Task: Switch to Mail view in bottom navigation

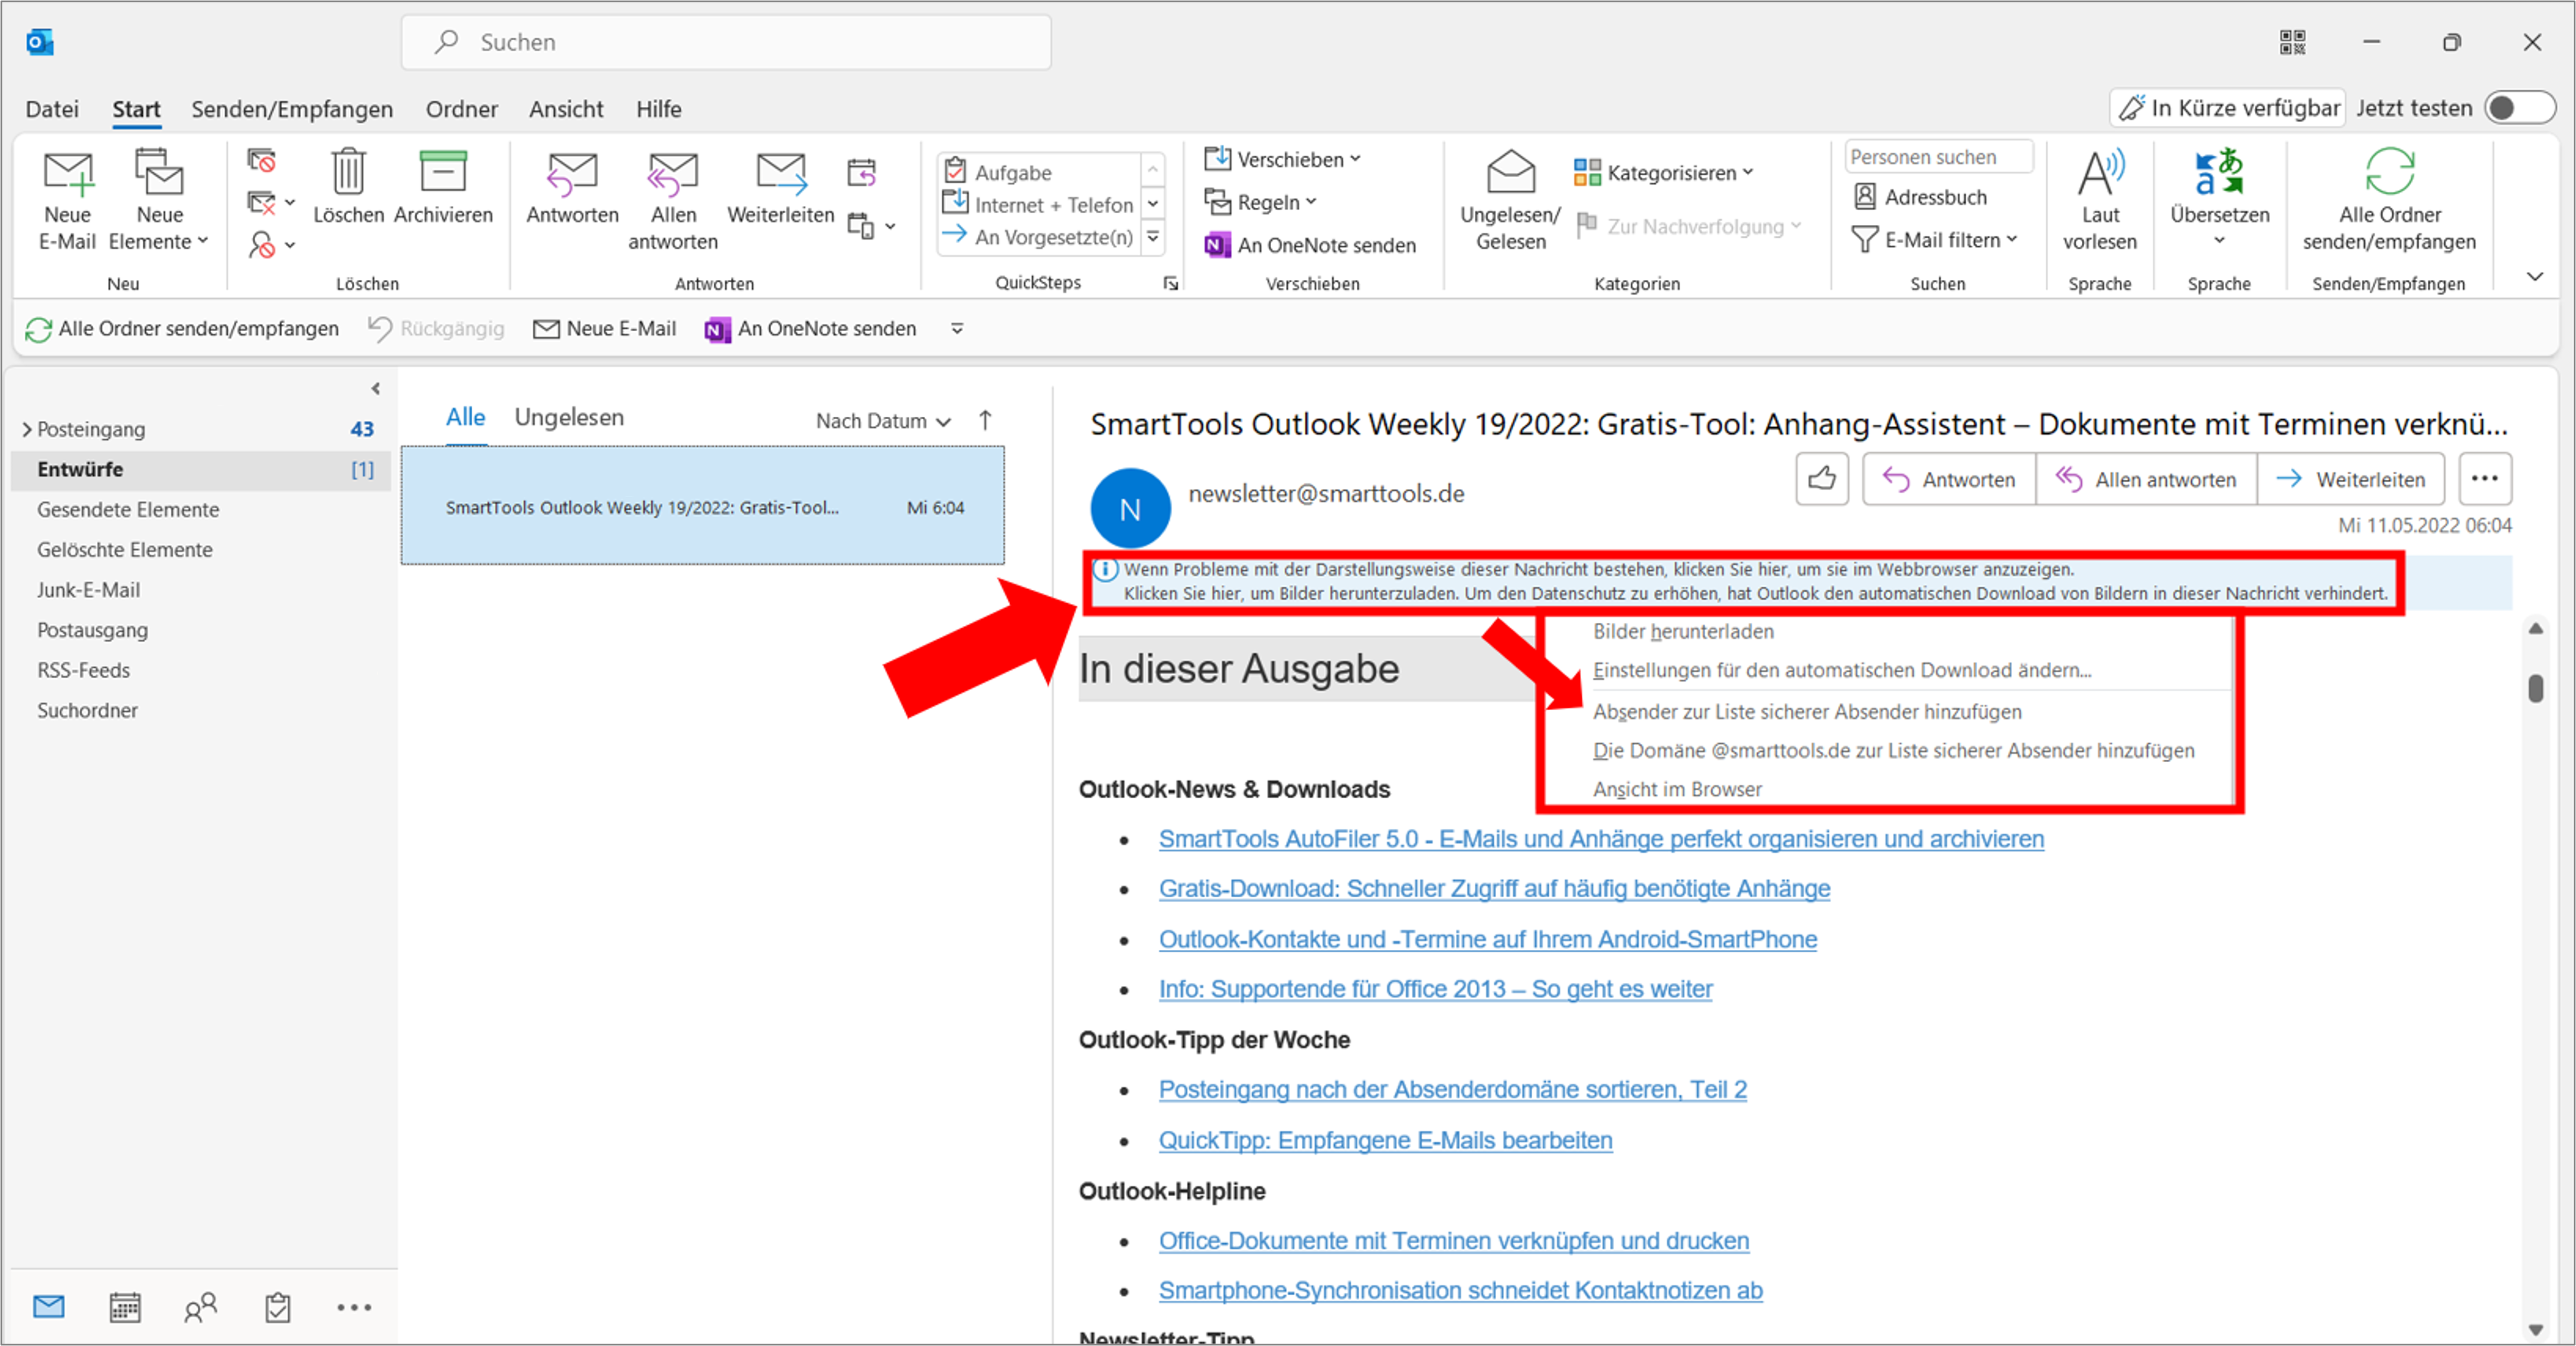Action: tap(48, 1306)
